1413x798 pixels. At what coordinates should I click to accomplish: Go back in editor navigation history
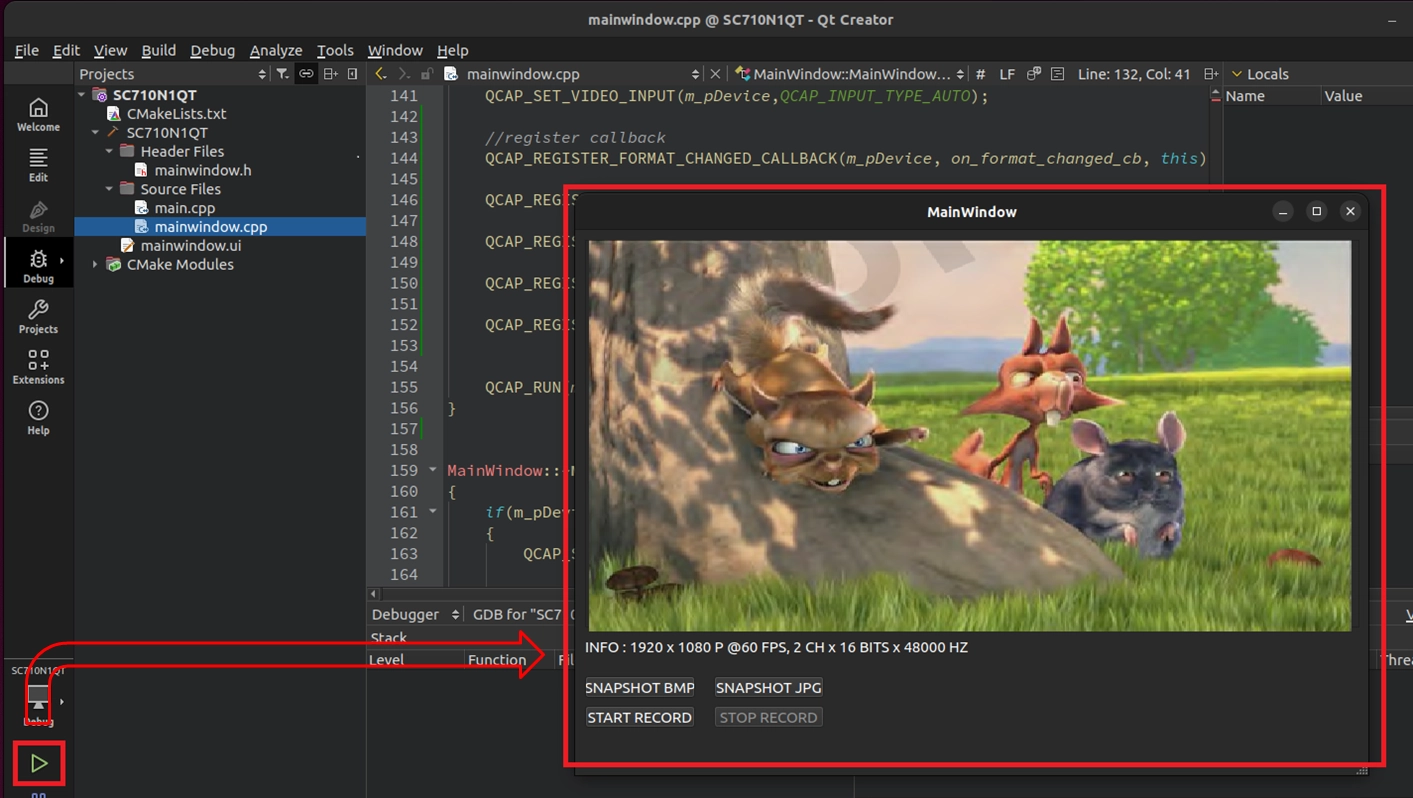tap(380, 74)
